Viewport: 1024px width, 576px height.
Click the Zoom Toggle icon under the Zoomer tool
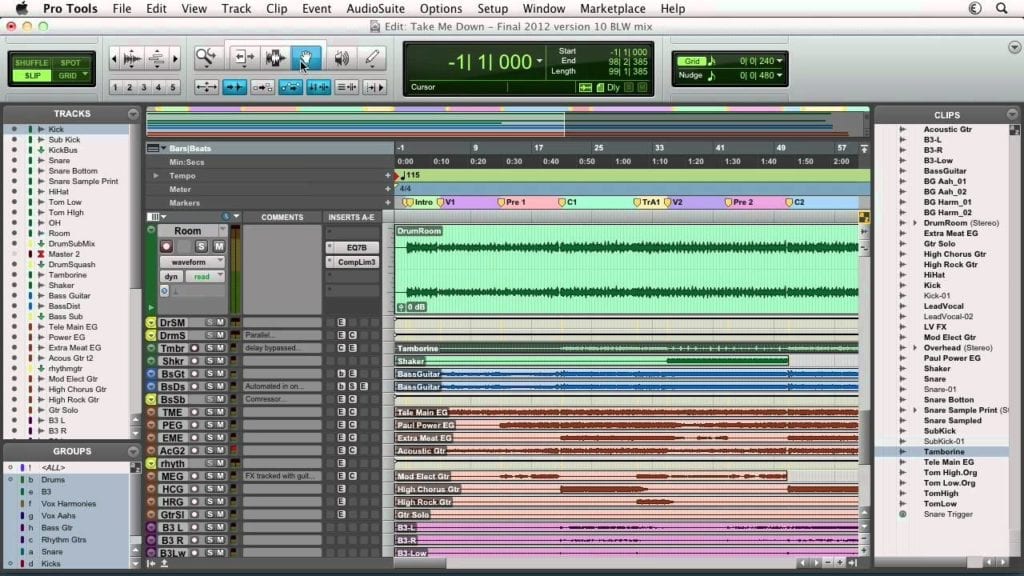tap(206, 87)
